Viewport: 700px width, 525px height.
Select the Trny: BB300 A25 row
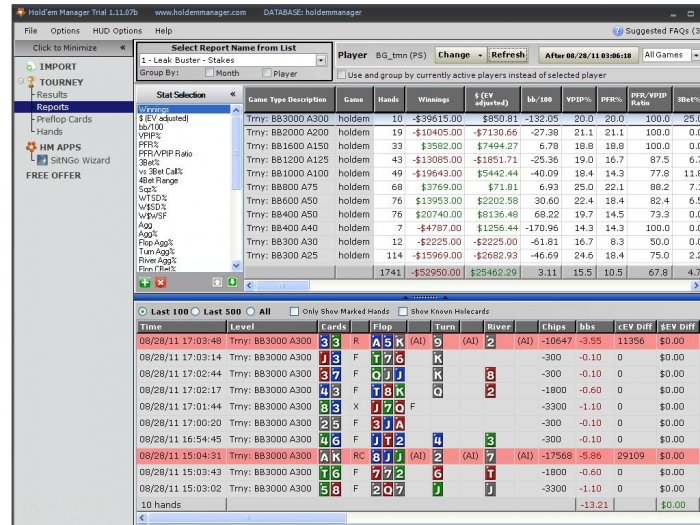tap(472, 255)
